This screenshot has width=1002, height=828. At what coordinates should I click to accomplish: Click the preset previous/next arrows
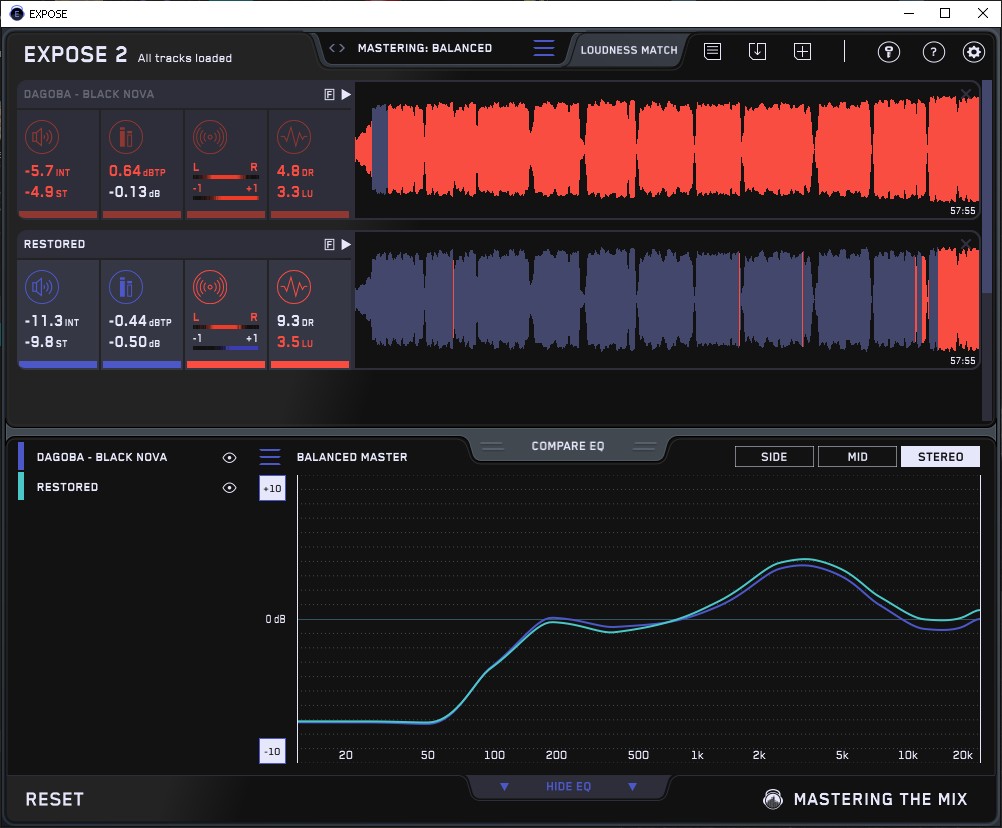tap(337, 48)
